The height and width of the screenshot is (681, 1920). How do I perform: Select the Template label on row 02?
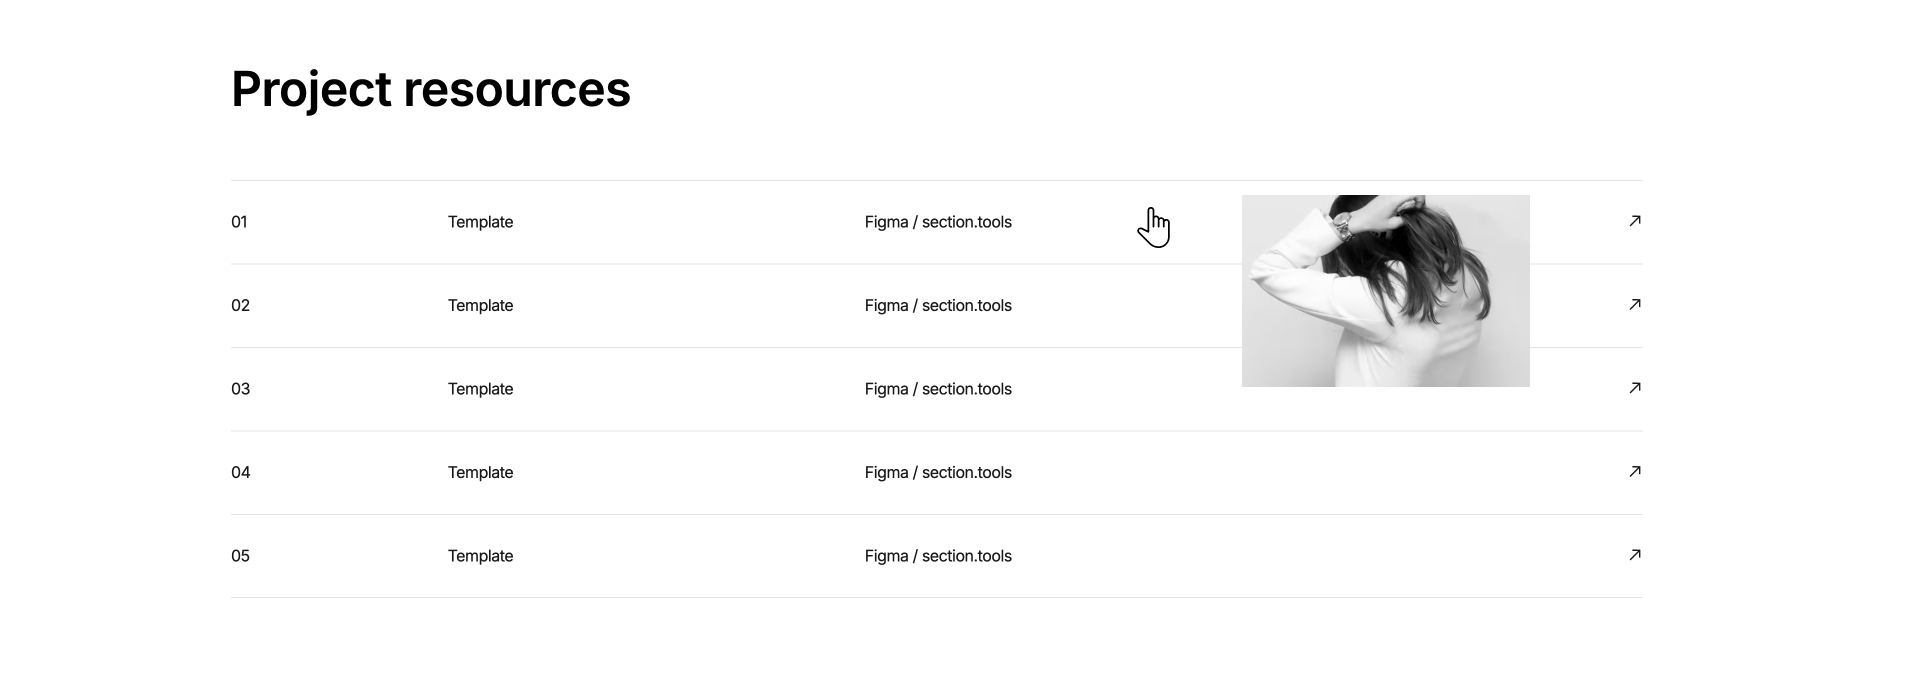point(480,305)
